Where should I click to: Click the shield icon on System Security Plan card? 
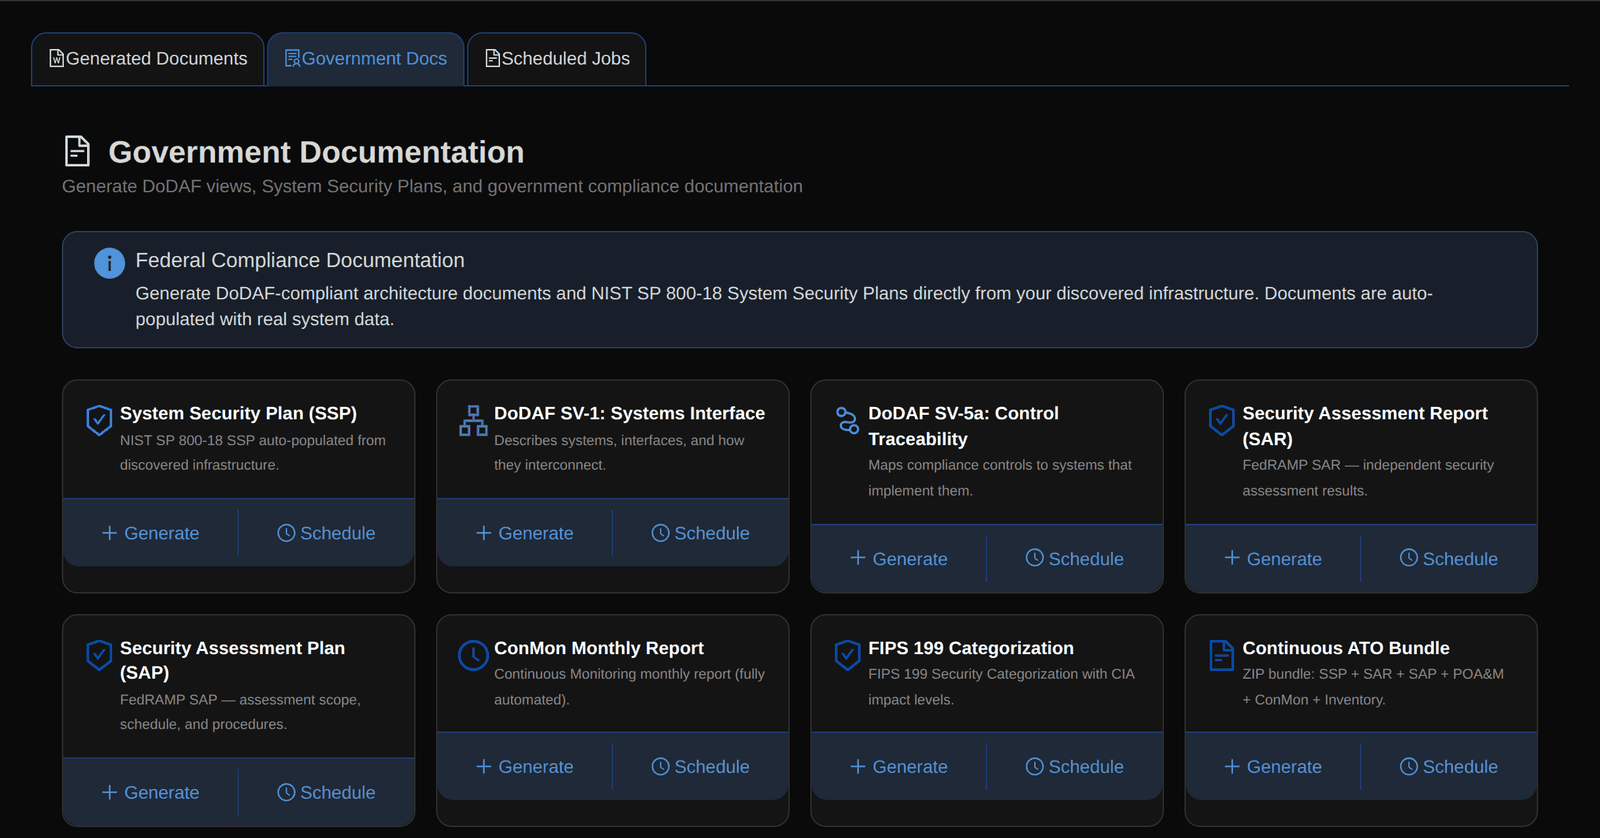point(99,420)
